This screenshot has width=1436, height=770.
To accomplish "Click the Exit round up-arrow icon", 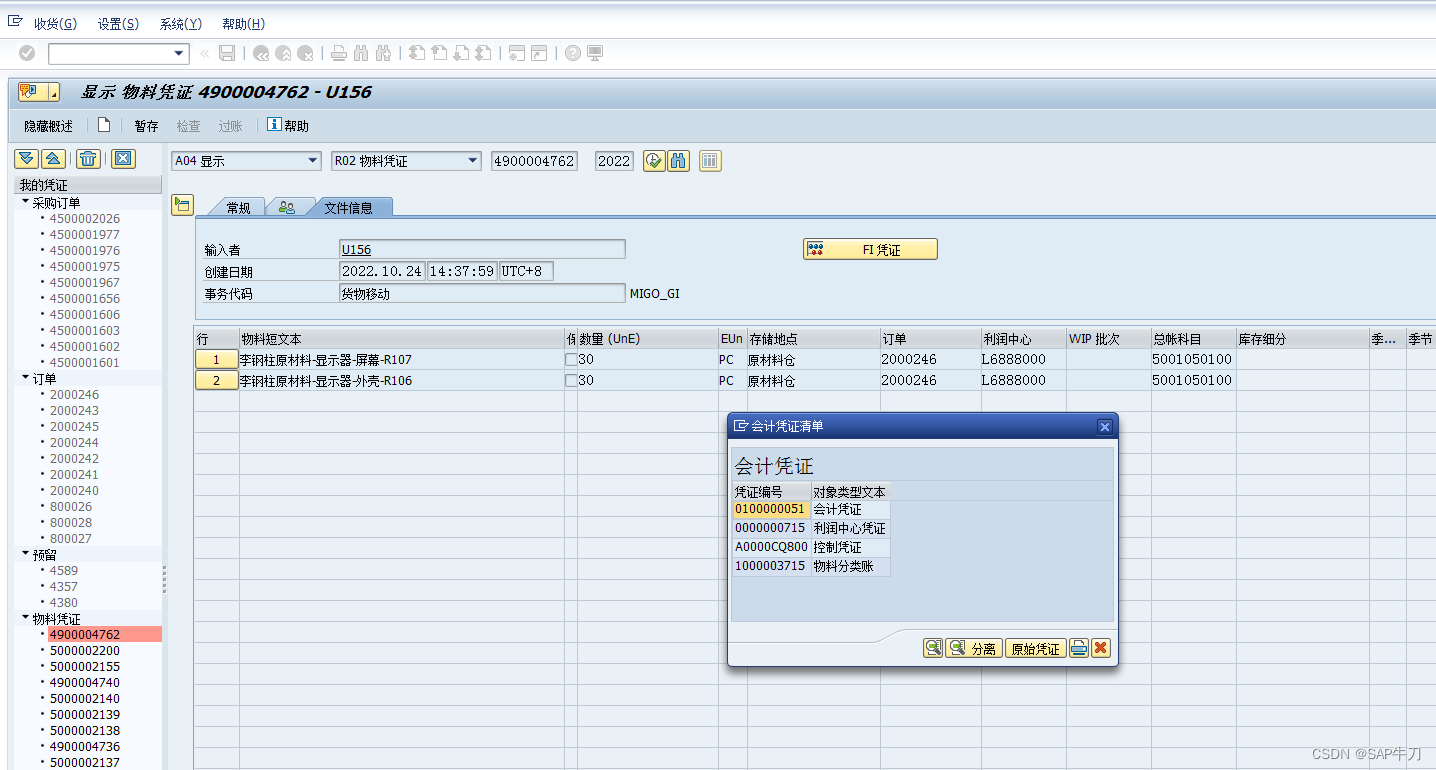I will pyautogui.click(x=284, y=53).
